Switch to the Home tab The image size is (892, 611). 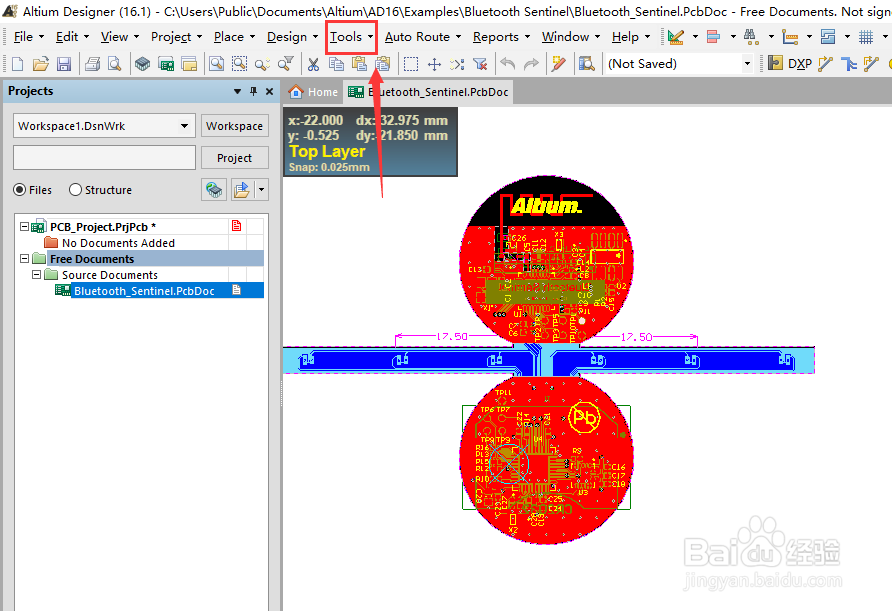coord(313,92)
